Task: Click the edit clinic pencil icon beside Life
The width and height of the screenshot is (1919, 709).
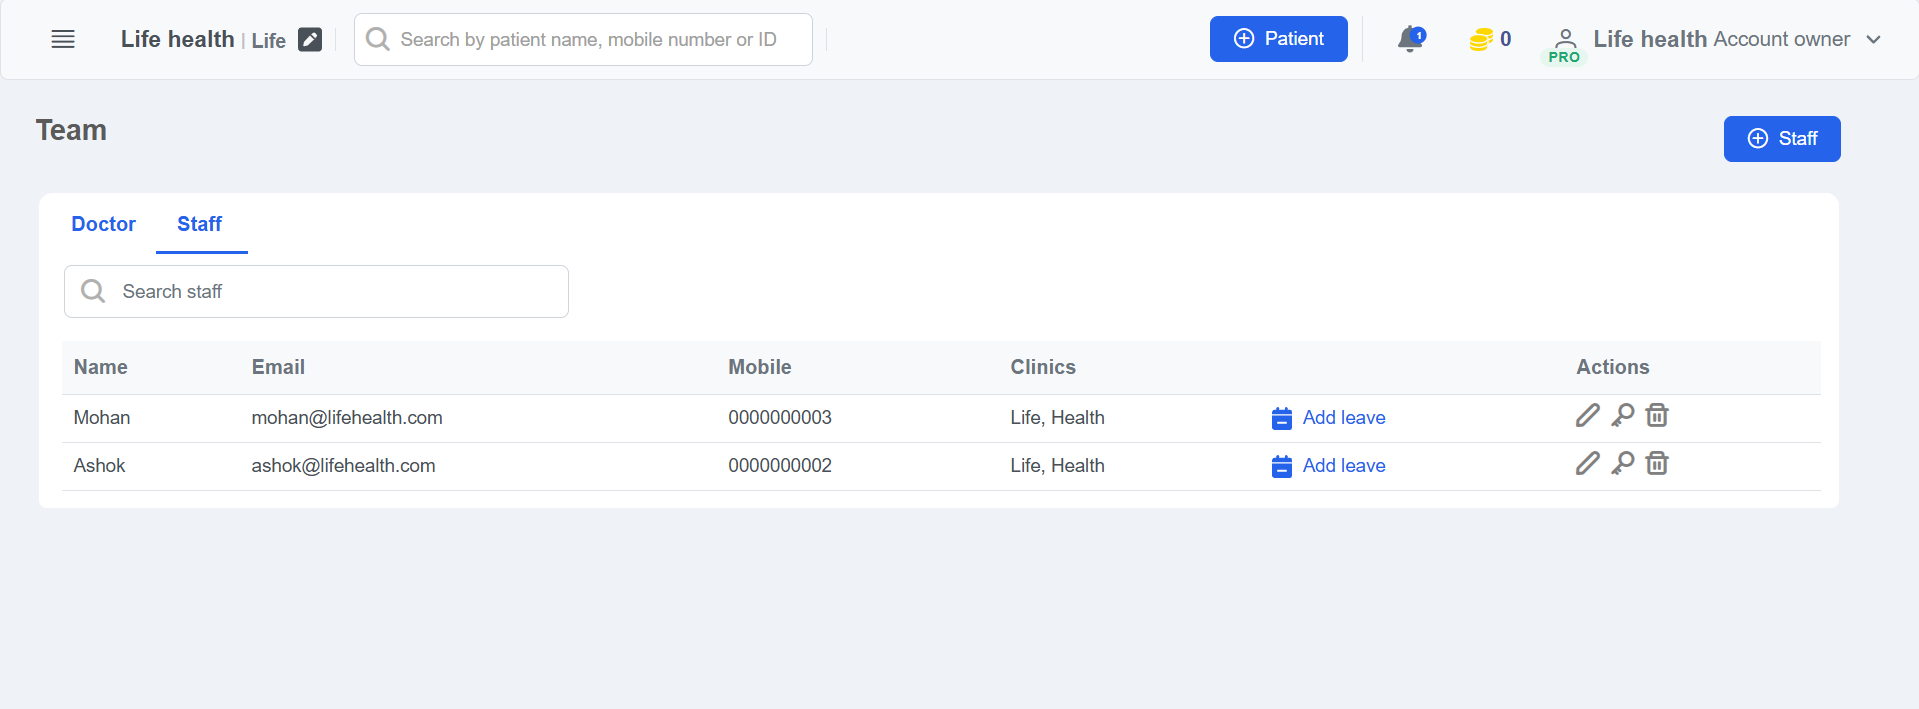Action: pos(310,40)
